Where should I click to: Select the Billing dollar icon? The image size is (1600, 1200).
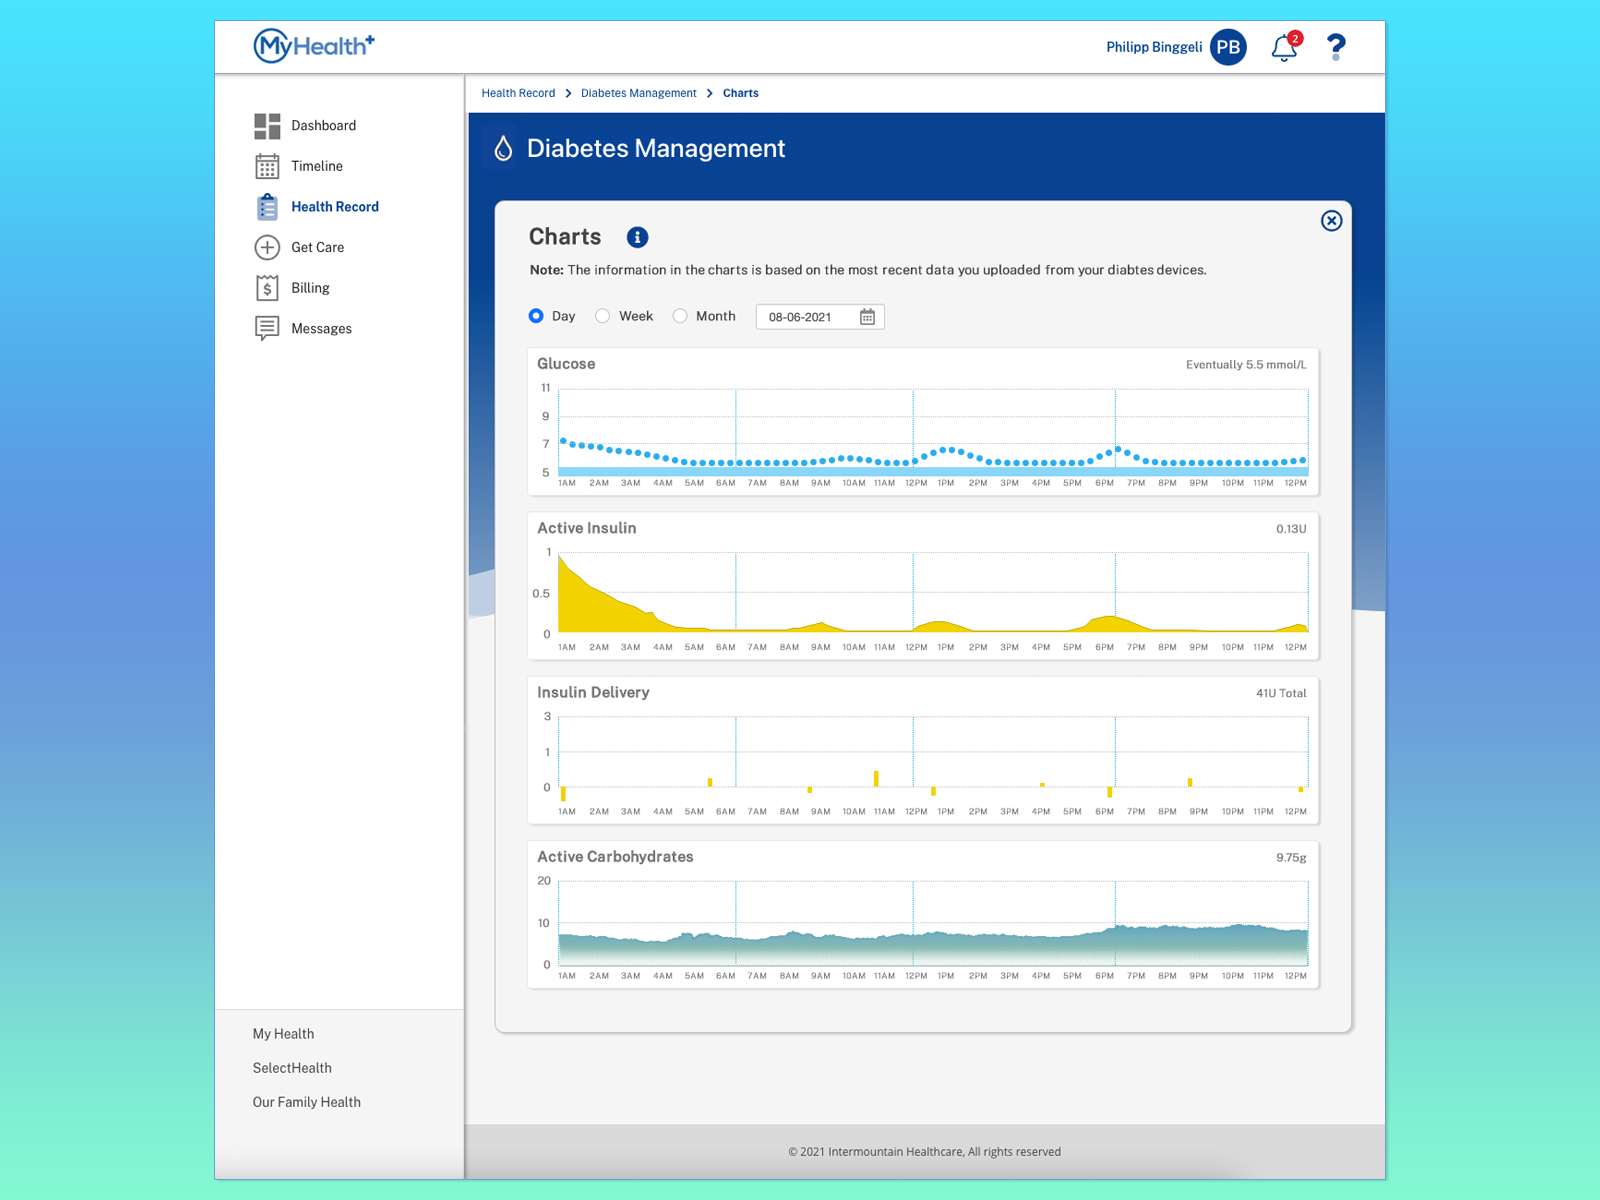(266, 287)
